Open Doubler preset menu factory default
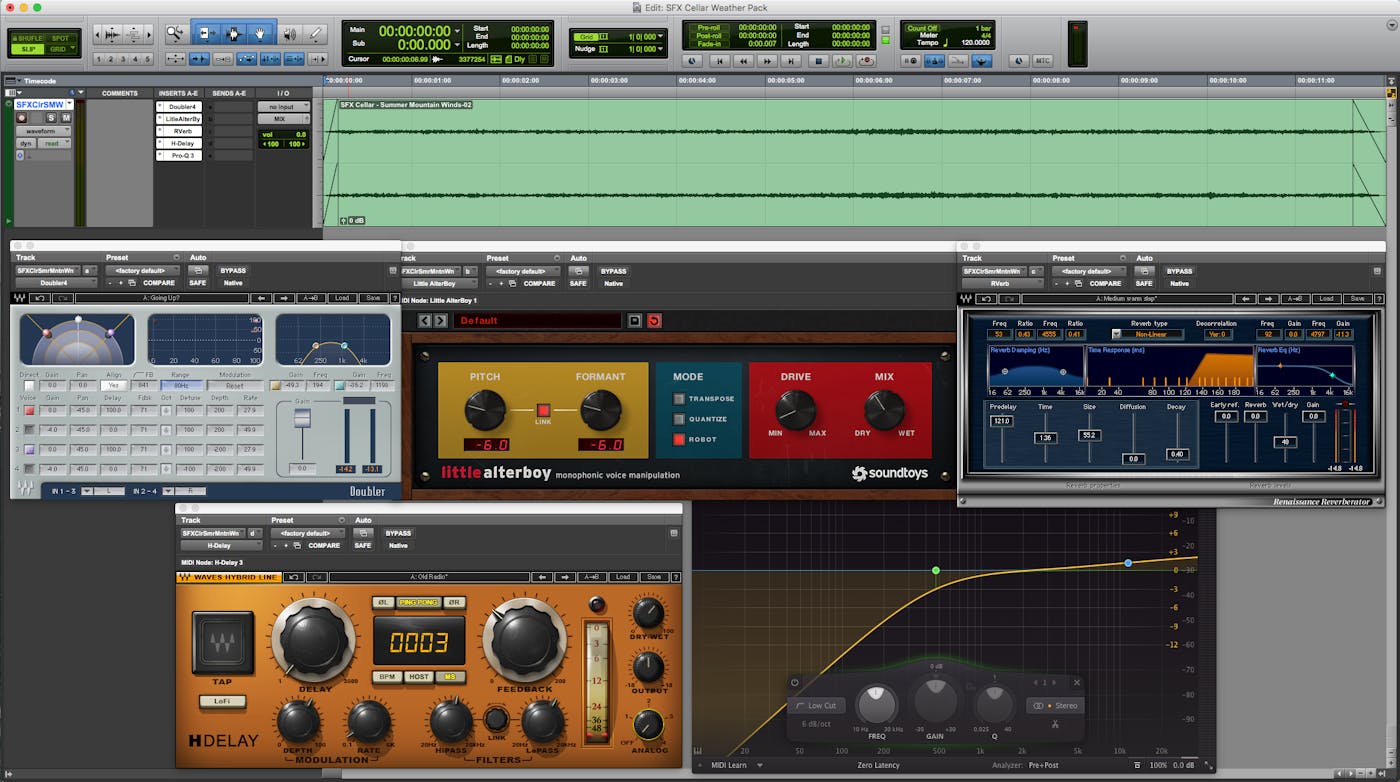Screen dimensions: 1400x782 point(142,271)
